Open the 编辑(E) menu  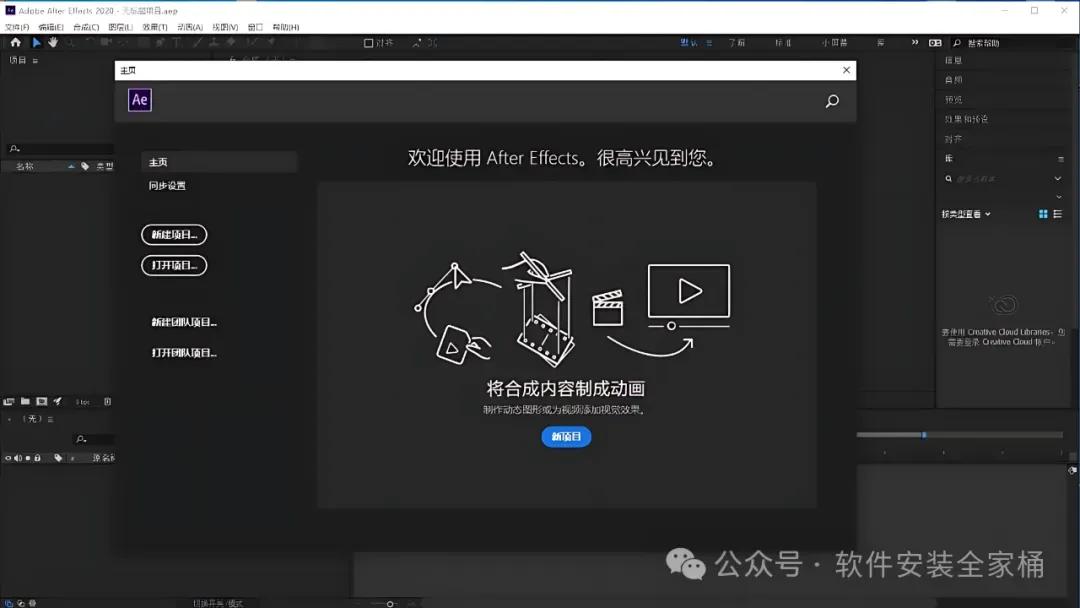(x=51, y=27)
